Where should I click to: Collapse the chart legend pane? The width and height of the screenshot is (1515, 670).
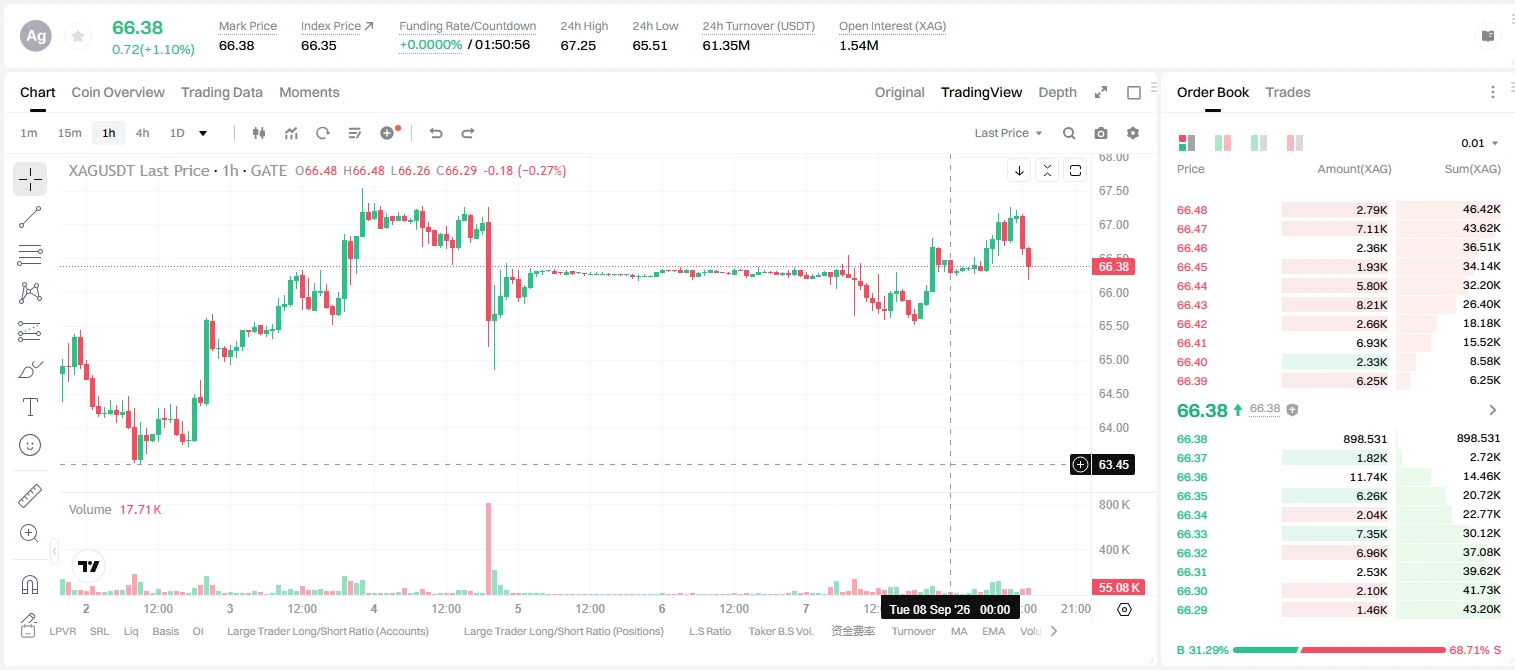[x=1047, y=170]
